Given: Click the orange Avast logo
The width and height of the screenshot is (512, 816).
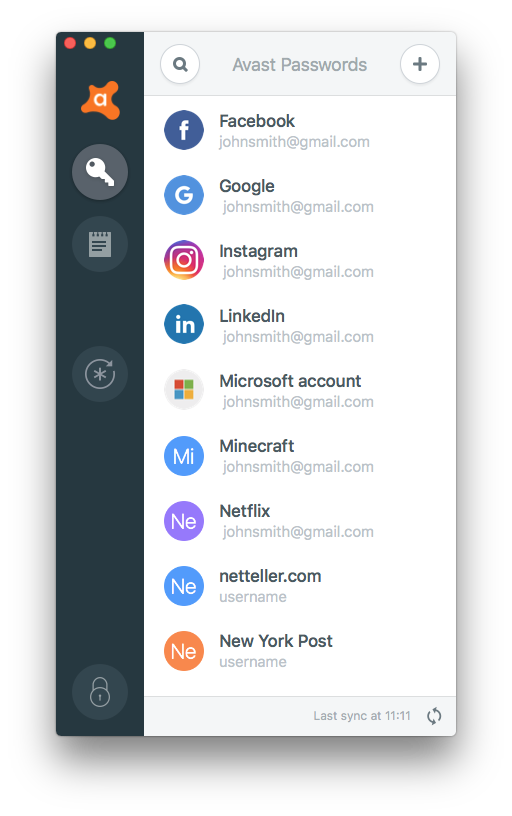Looking at the screenshot, I should (100, 100).
